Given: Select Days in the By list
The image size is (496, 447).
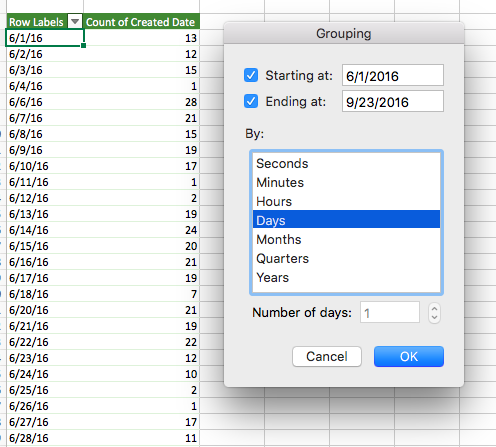Looking at the screenshot, I should coord(346,220).
